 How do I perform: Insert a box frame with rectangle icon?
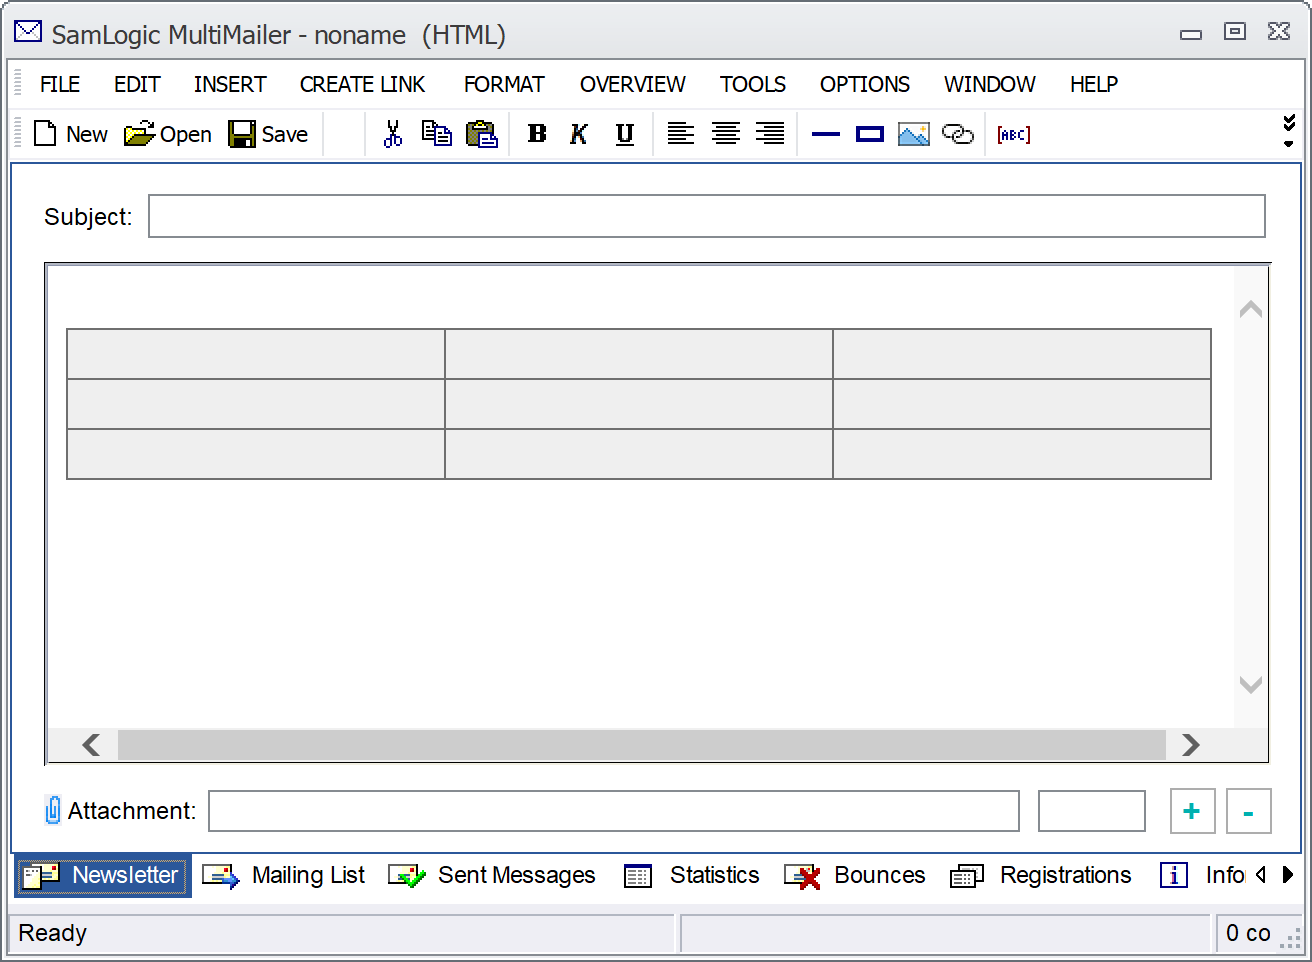(x=870, y=134)
